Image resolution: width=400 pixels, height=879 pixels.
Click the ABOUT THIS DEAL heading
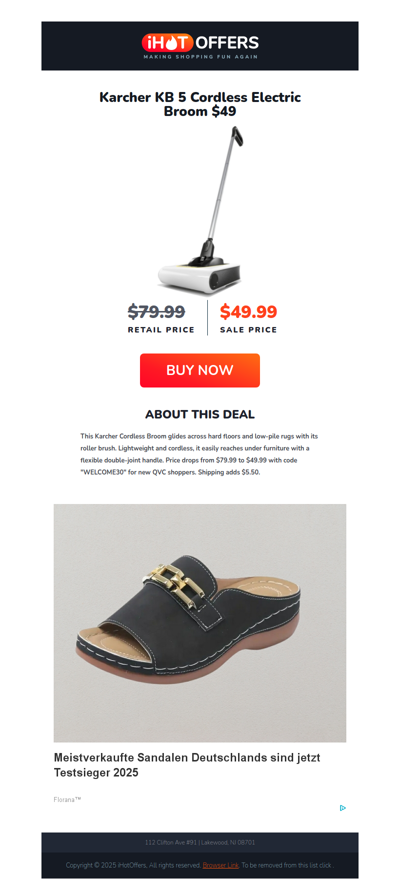point(200,414)
